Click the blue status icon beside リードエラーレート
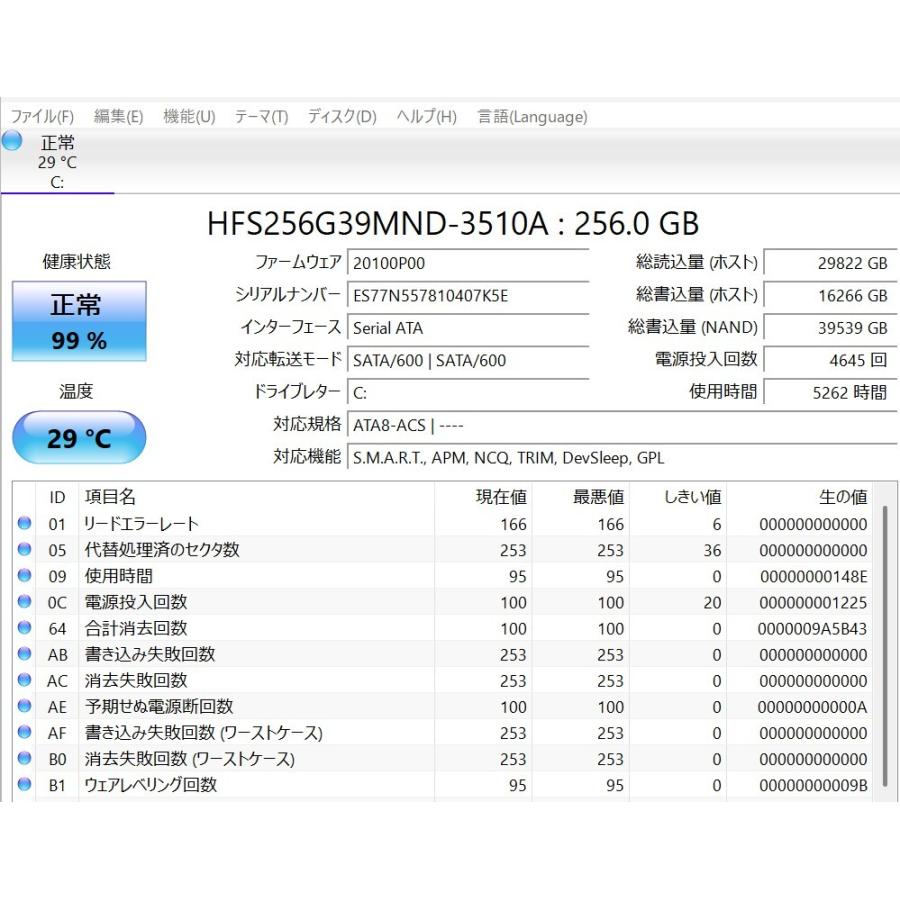This screenshot has width=900, height=900. point(22,524)
